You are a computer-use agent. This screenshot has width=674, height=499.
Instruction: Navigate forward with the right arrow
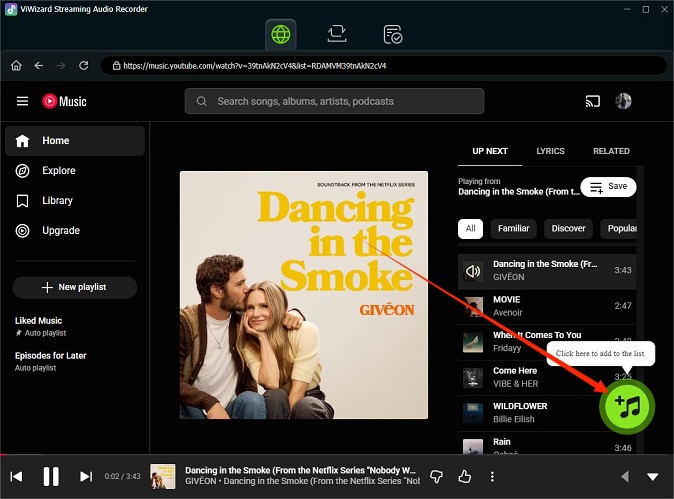61,66
